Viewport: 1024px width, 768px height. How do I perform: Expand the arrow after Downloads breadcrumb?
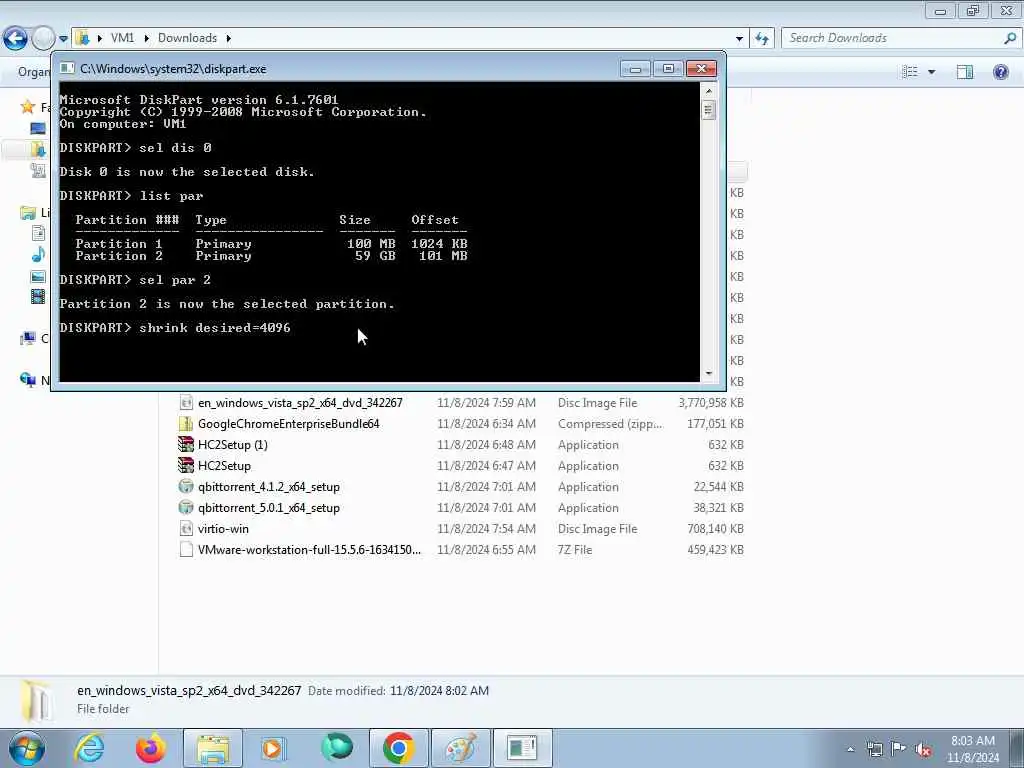(x=229, y=38)
